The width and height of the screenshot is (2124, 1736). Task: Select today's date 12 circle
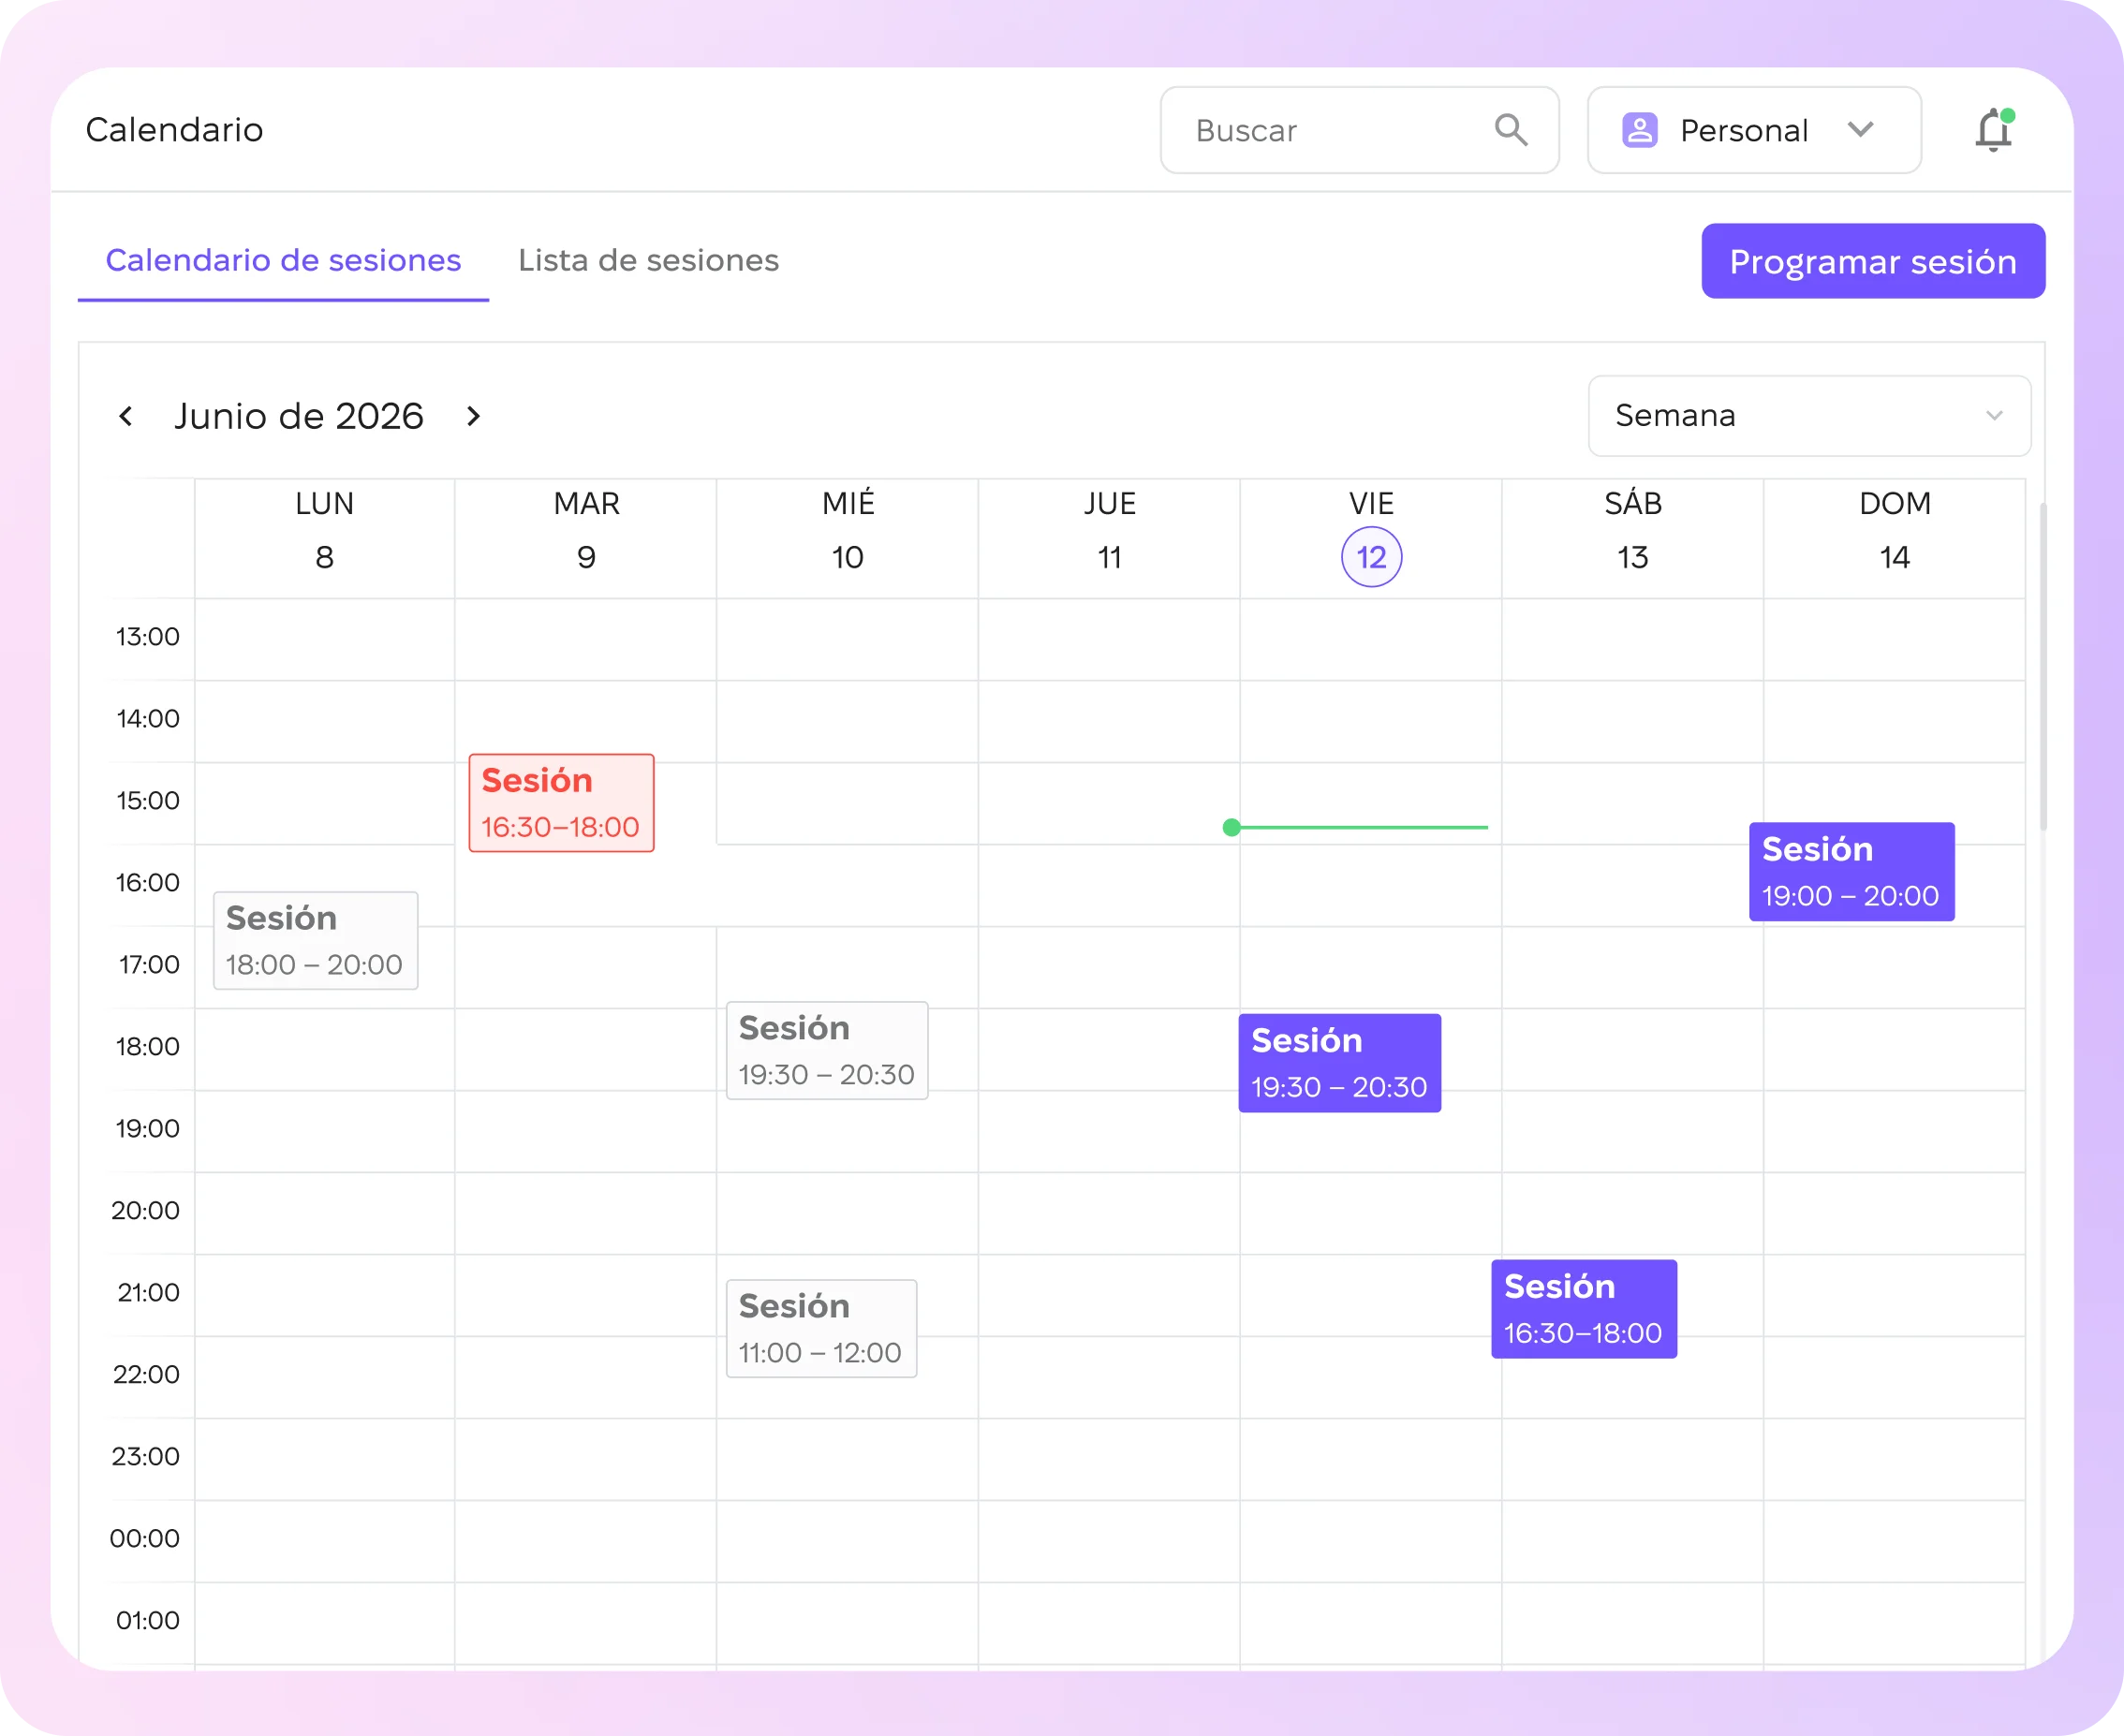pos(1371,557)
